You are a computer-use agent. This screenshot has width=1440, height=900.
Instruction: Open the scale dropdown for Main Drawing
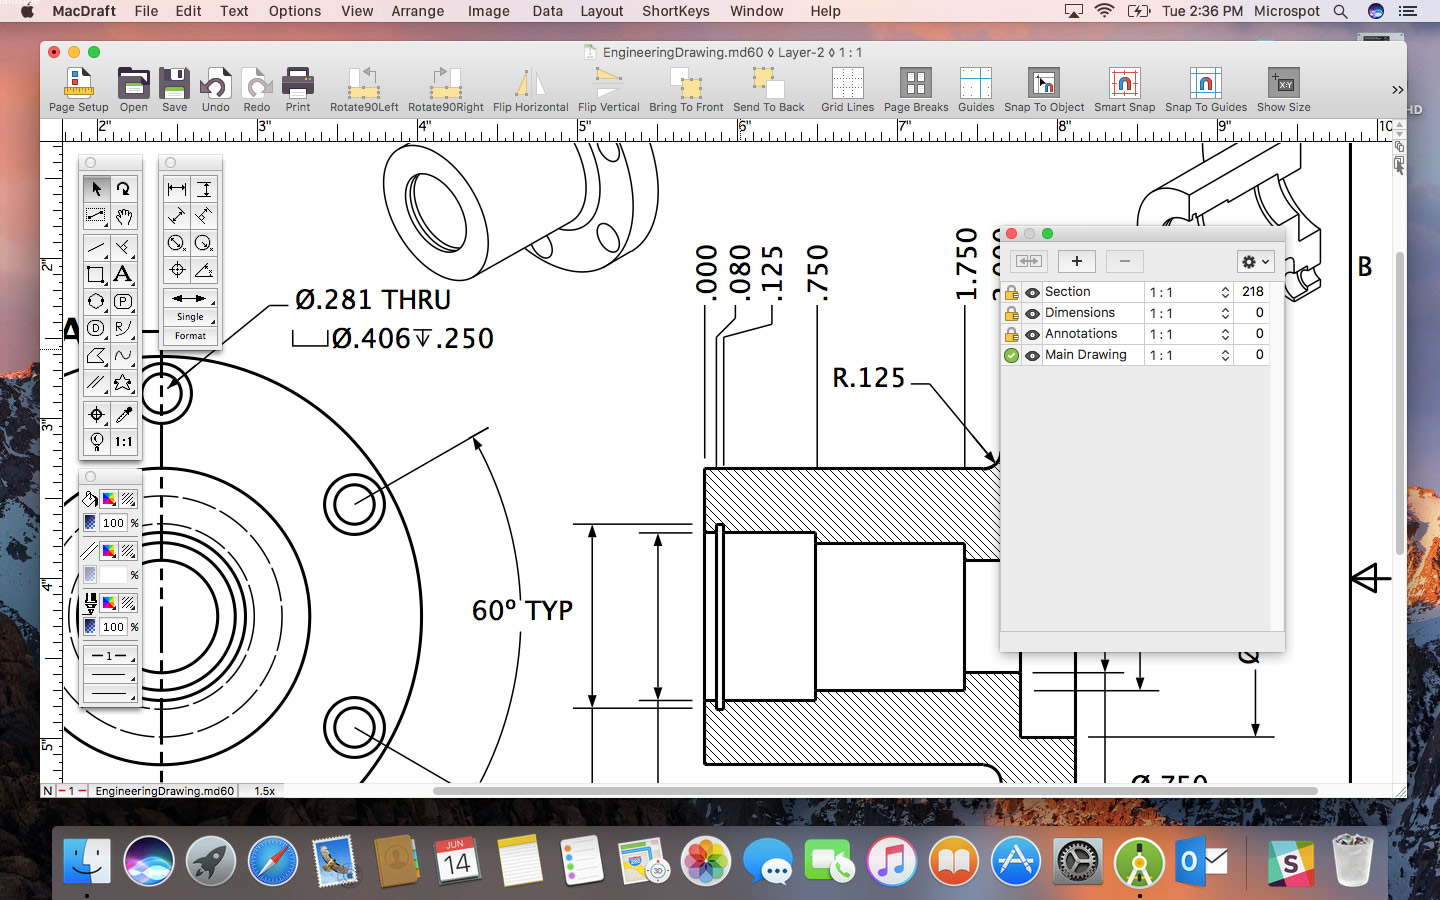[1225, 356]
